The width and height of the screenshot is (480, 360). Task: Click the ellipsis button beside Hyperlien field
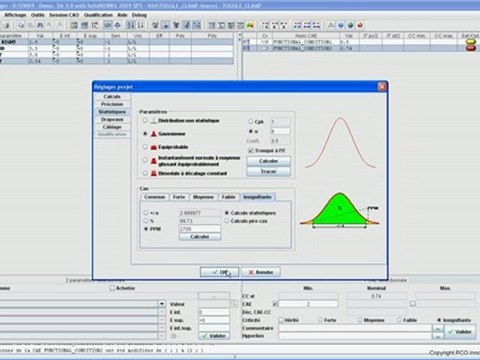point(438,336)
